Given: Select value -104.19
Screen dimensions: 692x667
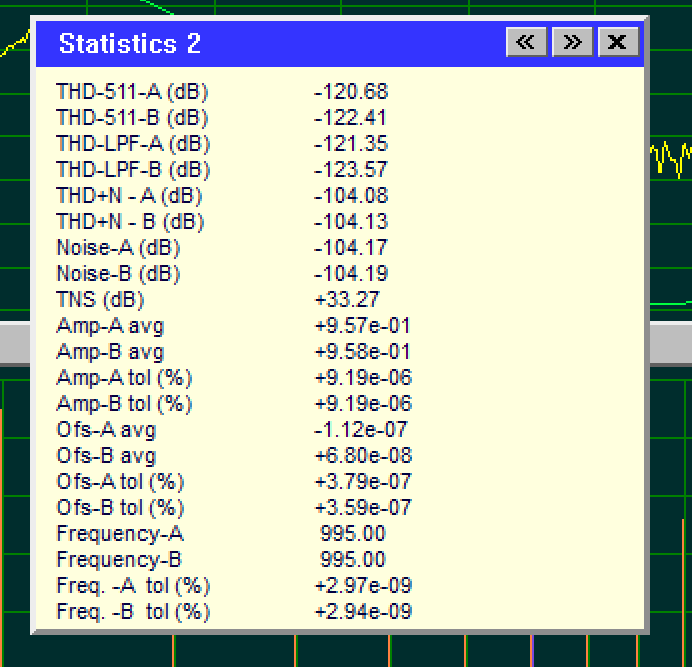Looking at the screenshot, I should coord(351,274).
